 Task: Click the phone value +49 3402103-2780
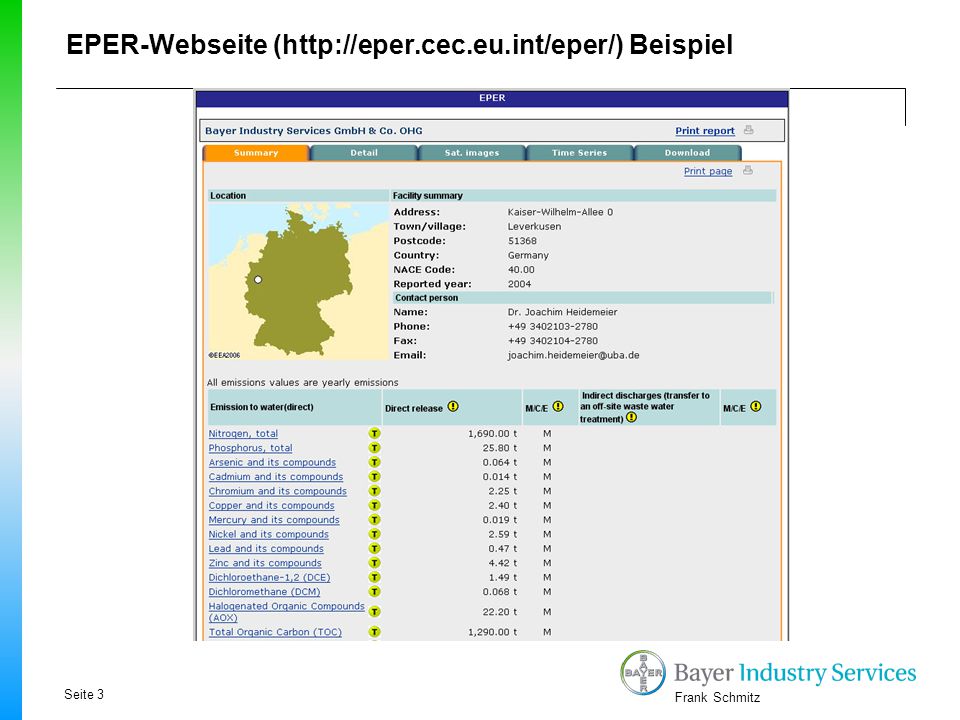(552, 326)
